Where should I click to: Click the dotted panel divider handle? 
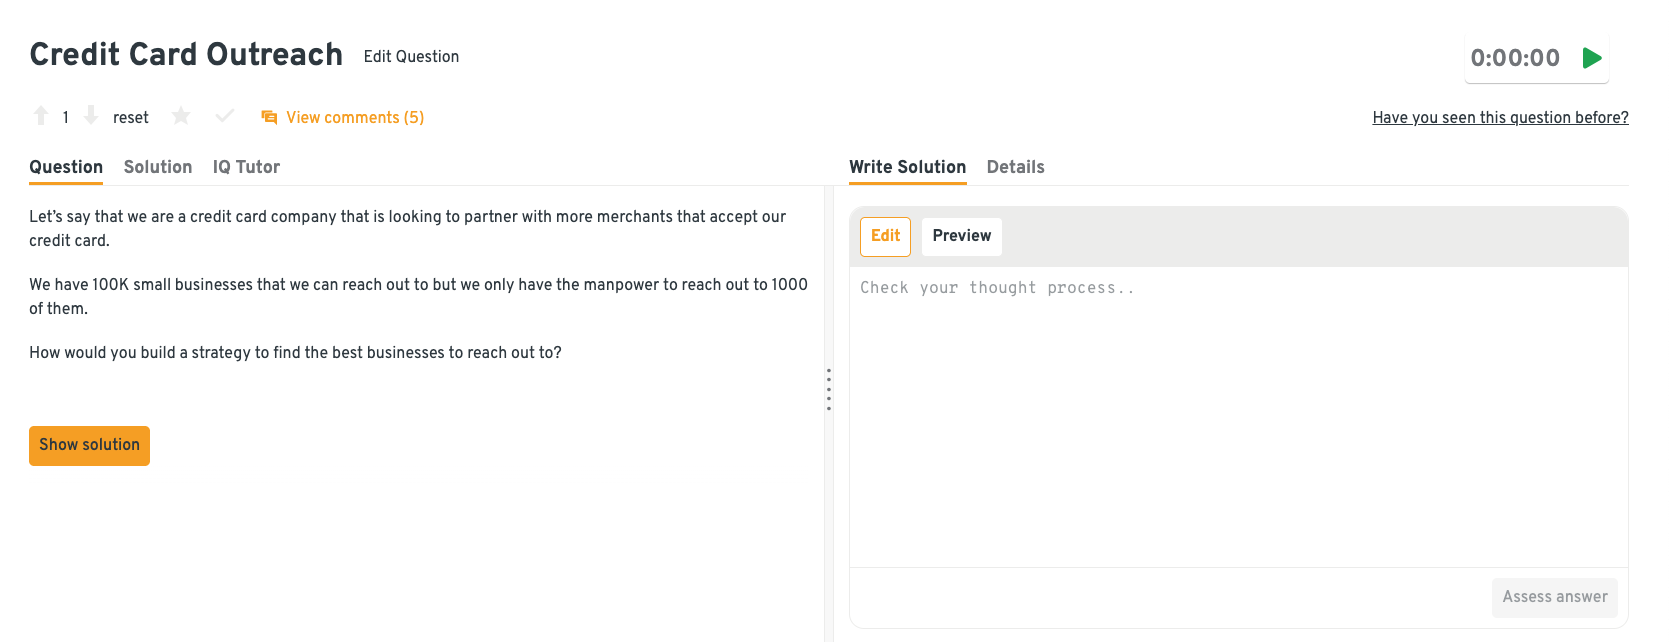(x=829, y=390)
